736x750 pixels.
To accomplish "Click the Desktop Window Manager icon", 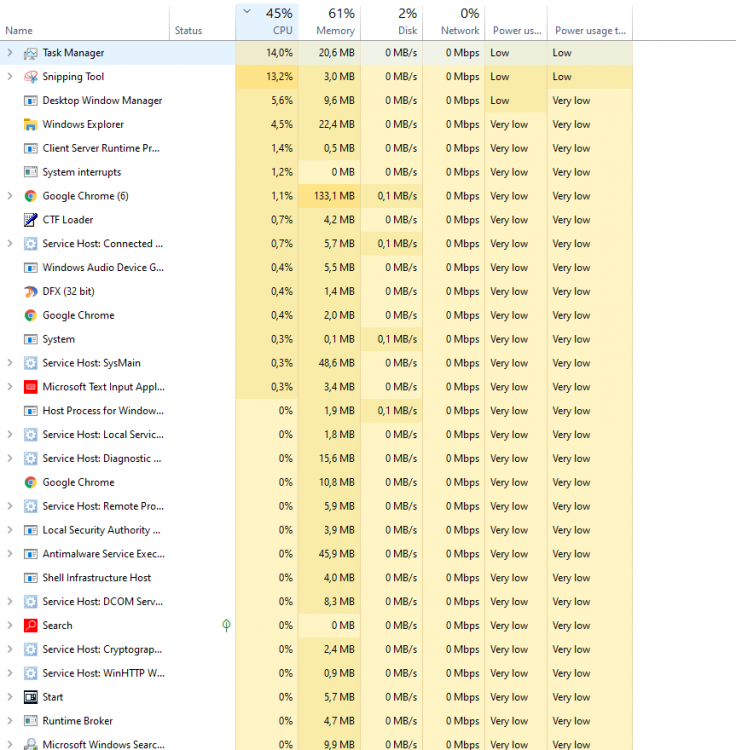I will click(31, 101).
